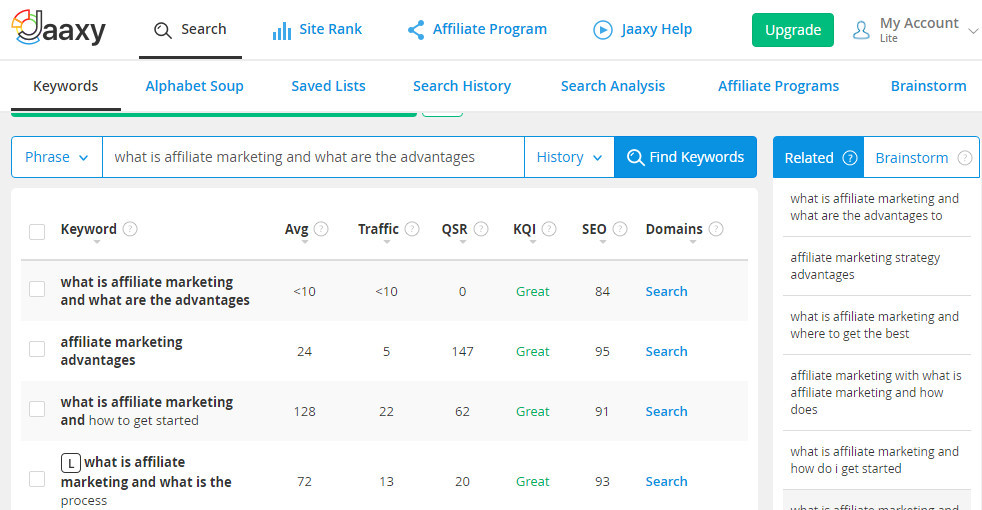Click Search link for 'what are the advantages' row
Screen dimensions: 982x510
click(666, 291)
